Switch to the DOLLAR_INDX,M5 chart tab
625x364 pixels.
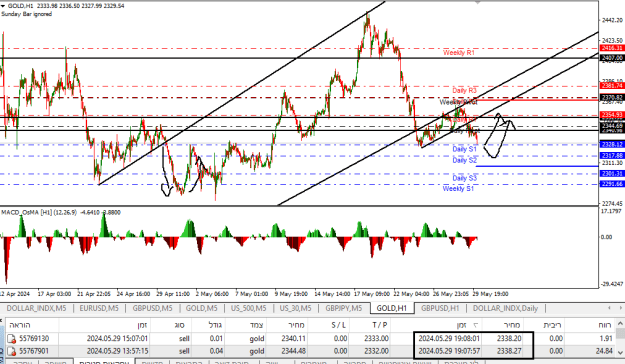[x=36, y=308]
